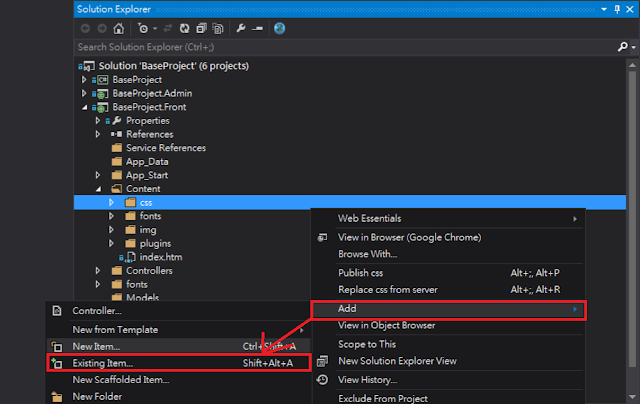Select the Service References folder
The height and width of the screenshot is (404, 640).
[x=158, y=148]
